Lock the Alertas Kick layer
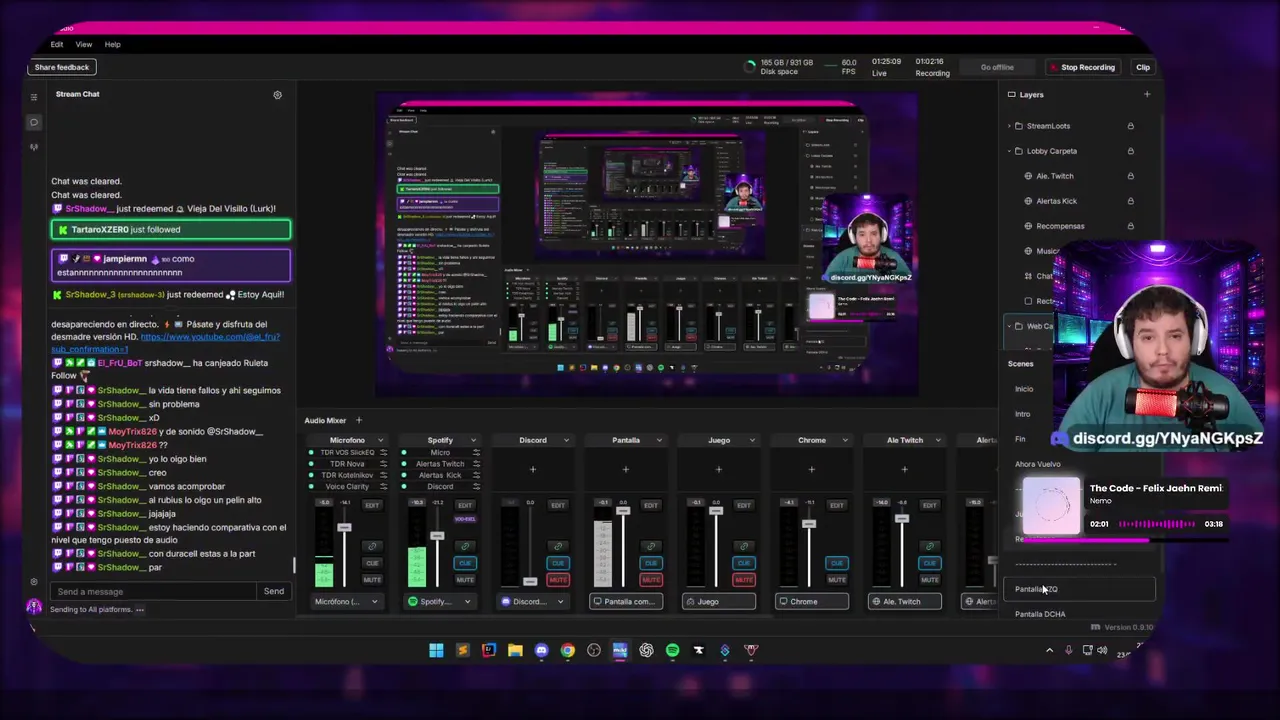1280x720 pixels. coord(1131,201)
